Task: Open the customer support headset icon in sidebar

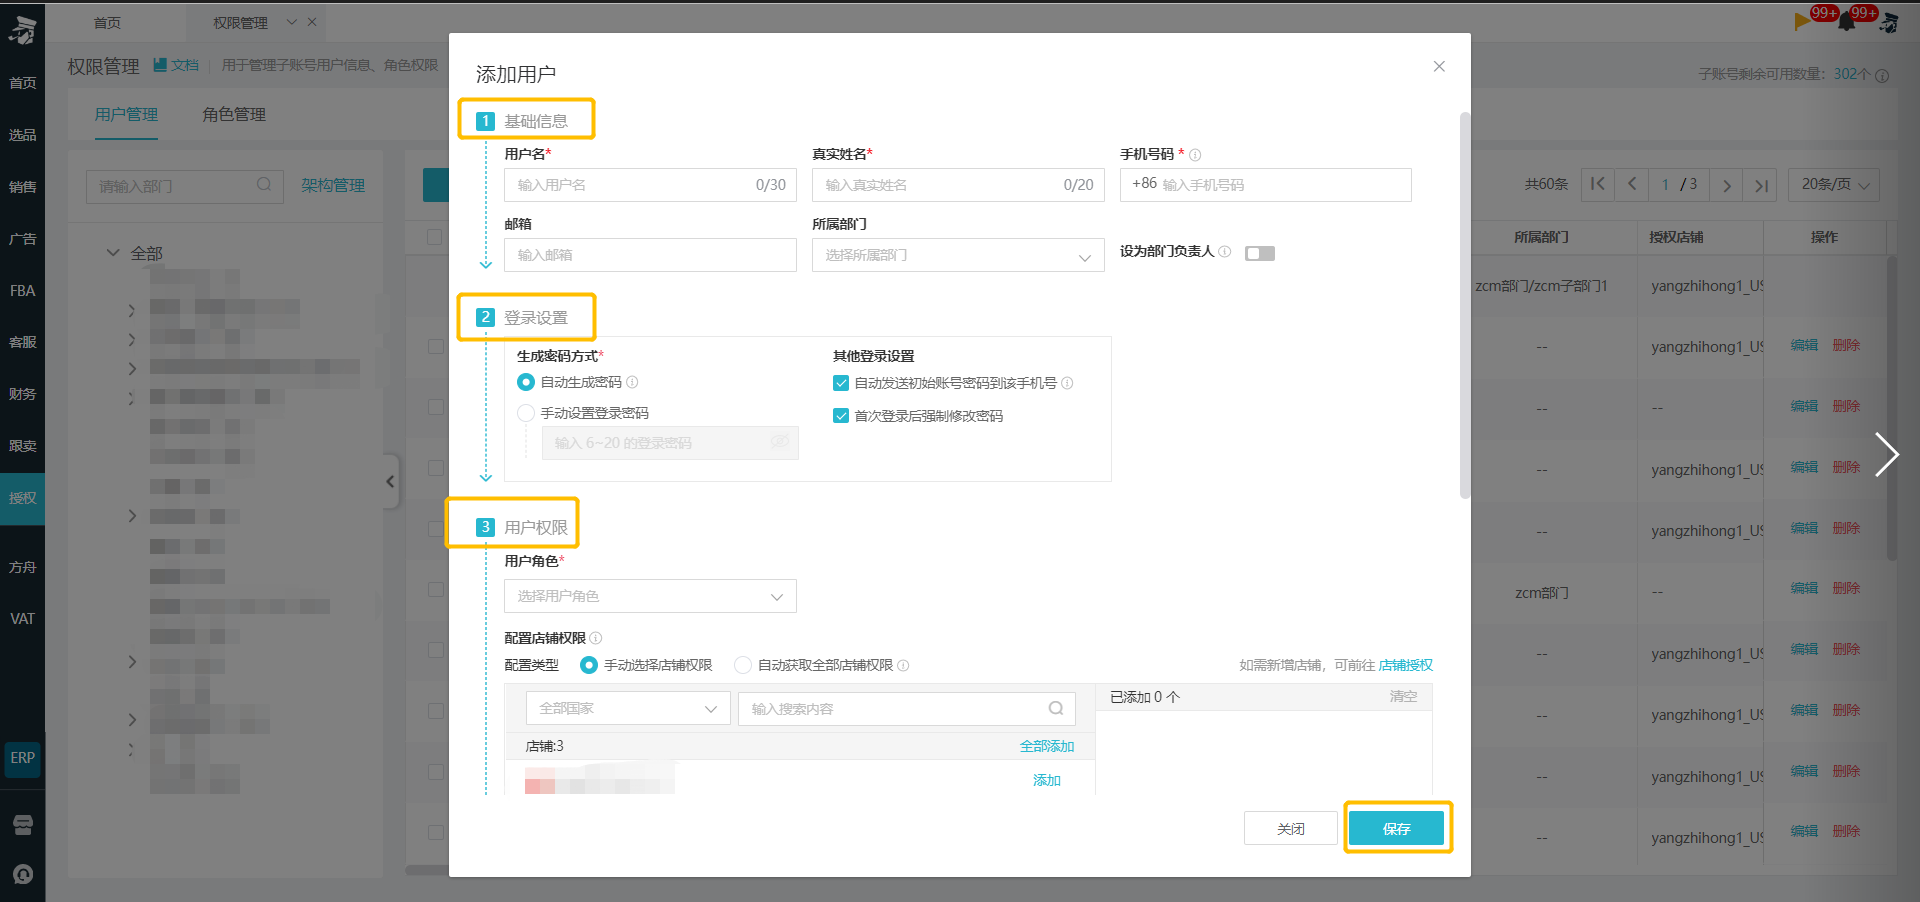Action: pyautogui.click(x=23, y=874)
